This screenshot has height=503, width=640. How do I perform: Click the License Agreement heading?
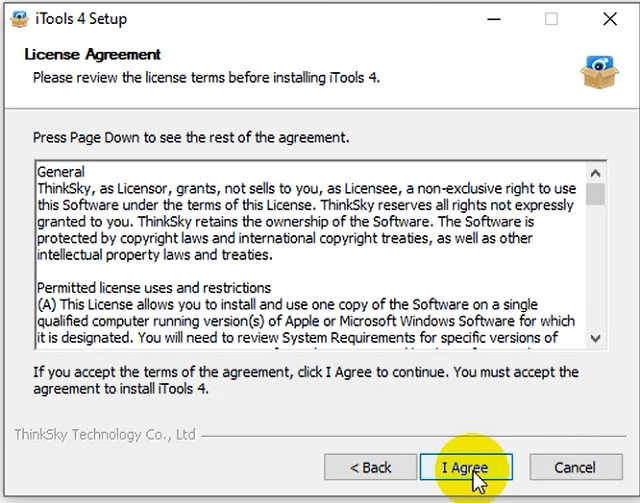93,54
